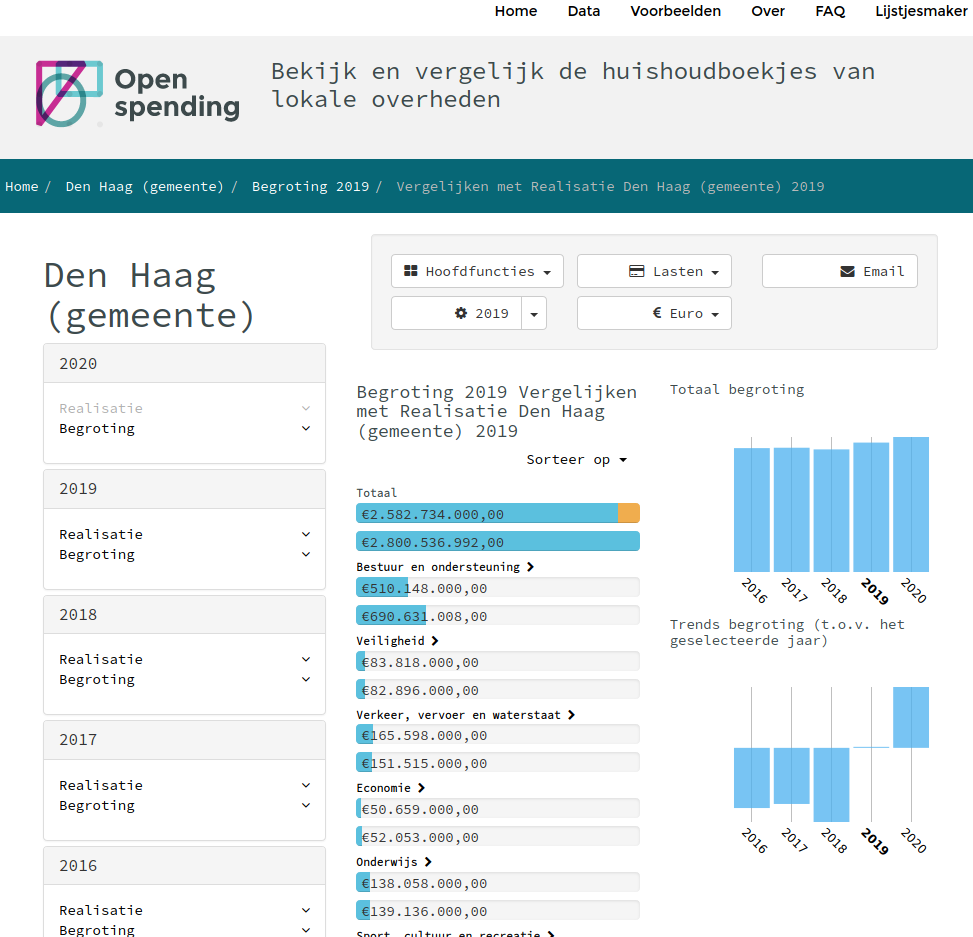Image resolution: width=973 pixels, height=937 pixels.
Task: Click 2016 bar in Totaal begroting chart
Action: coord(751,510)
